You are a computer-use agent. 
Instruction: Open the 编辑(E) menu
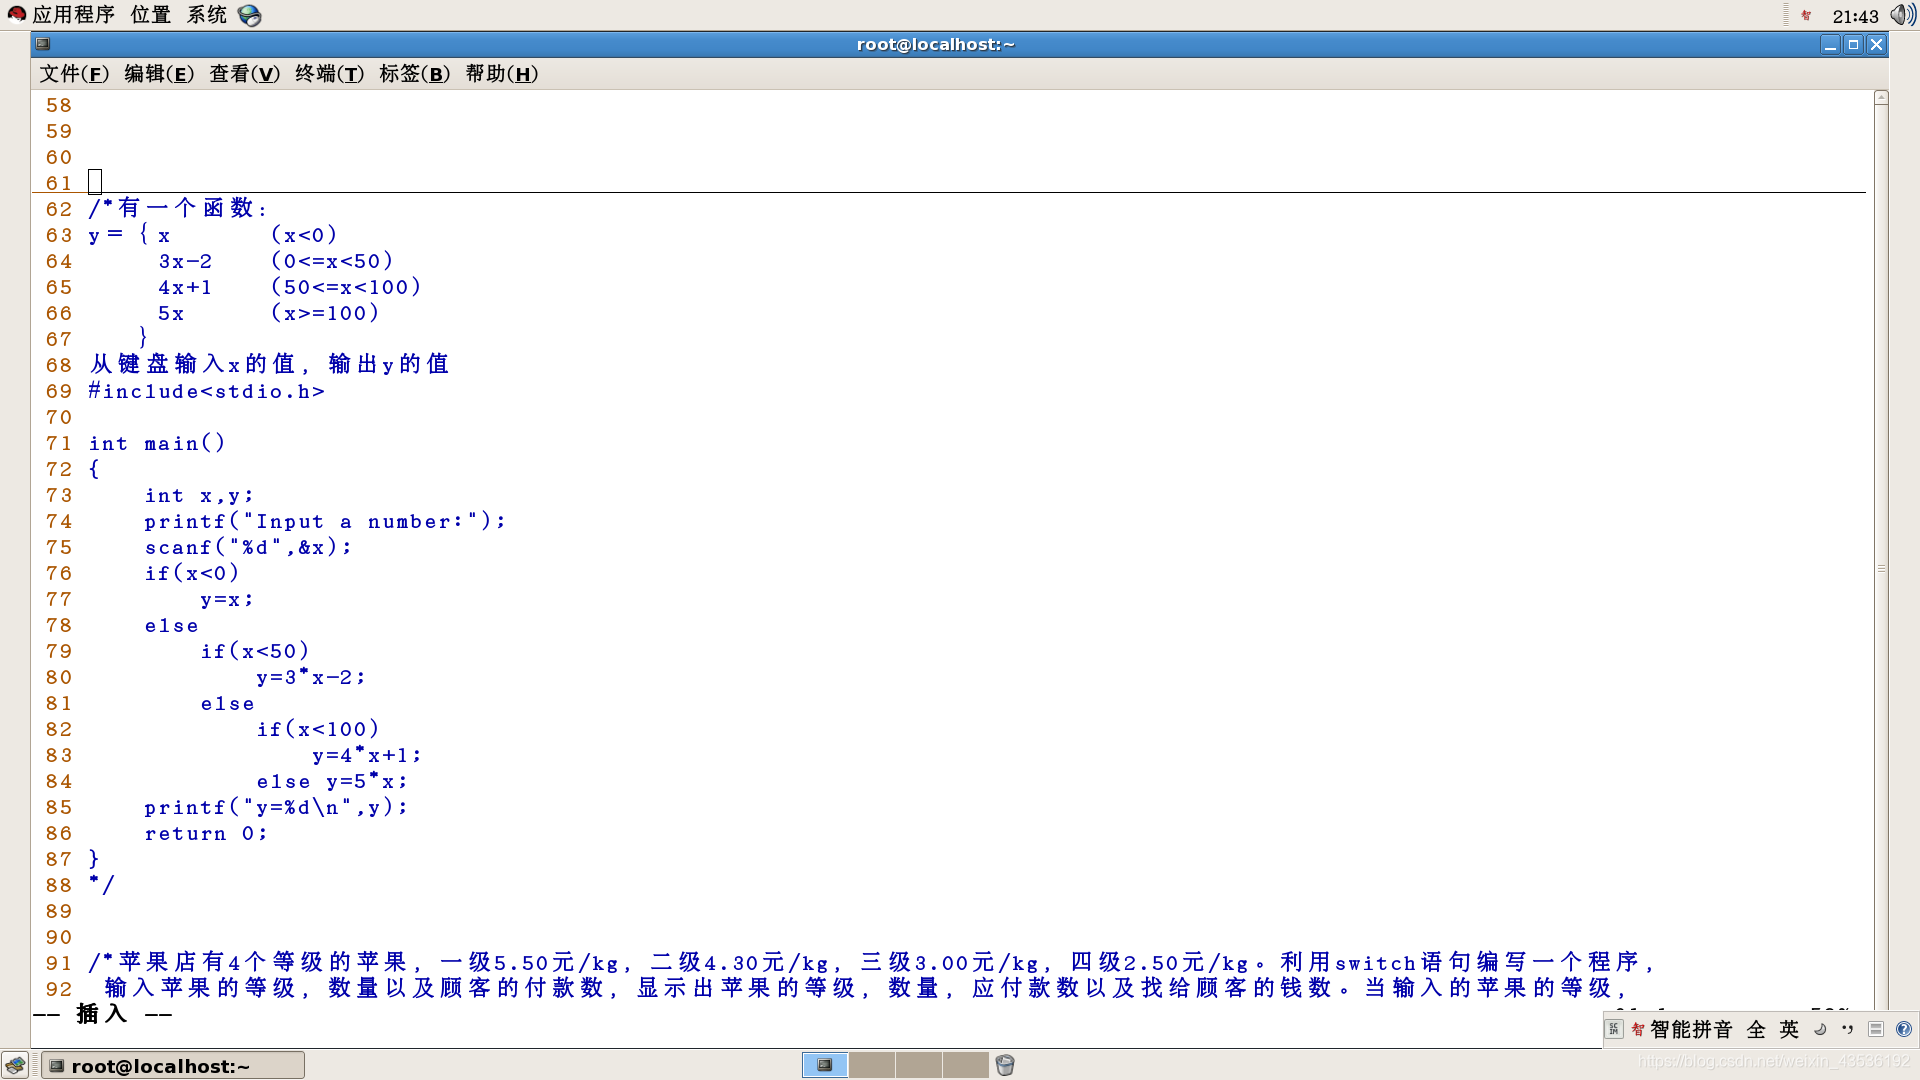click(159, 74)
